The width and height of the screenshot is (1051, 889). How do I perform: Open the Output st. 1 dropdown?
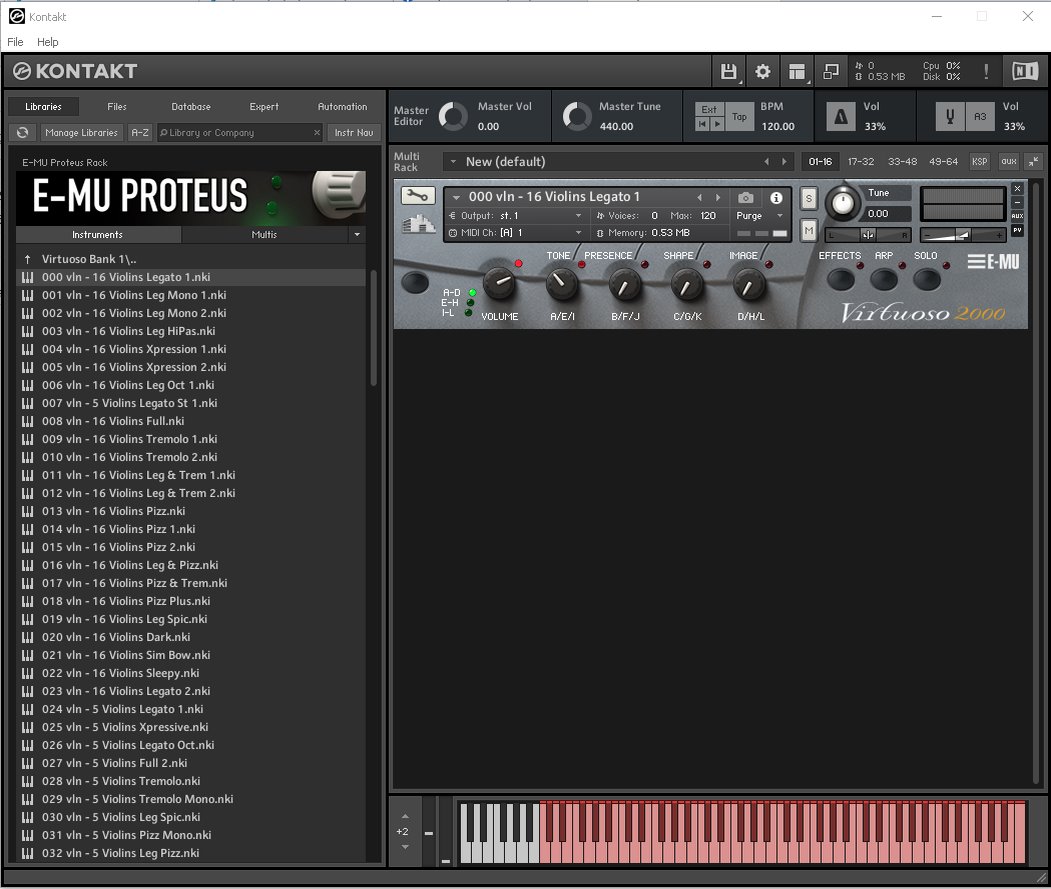(x=516, y=216)
